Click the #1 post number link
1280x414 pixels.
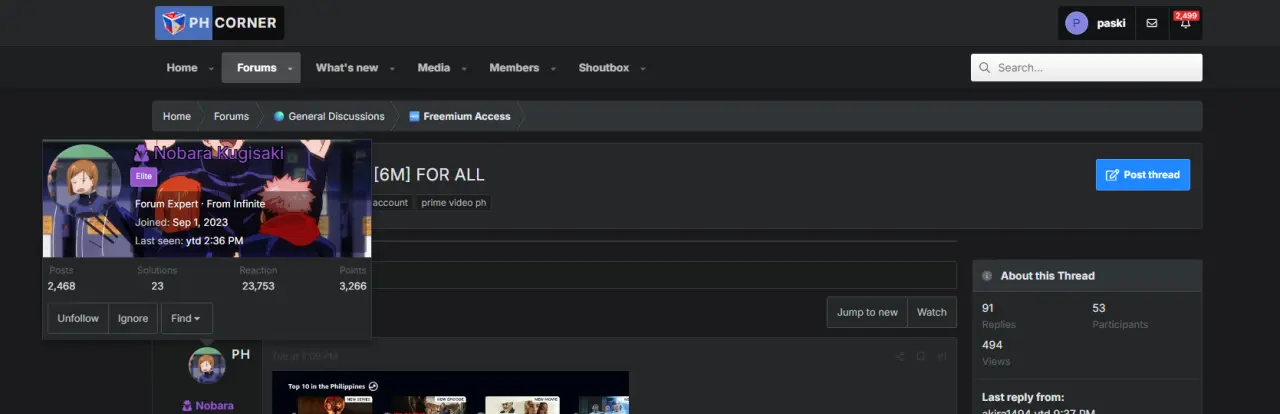[x=941, y=356]
